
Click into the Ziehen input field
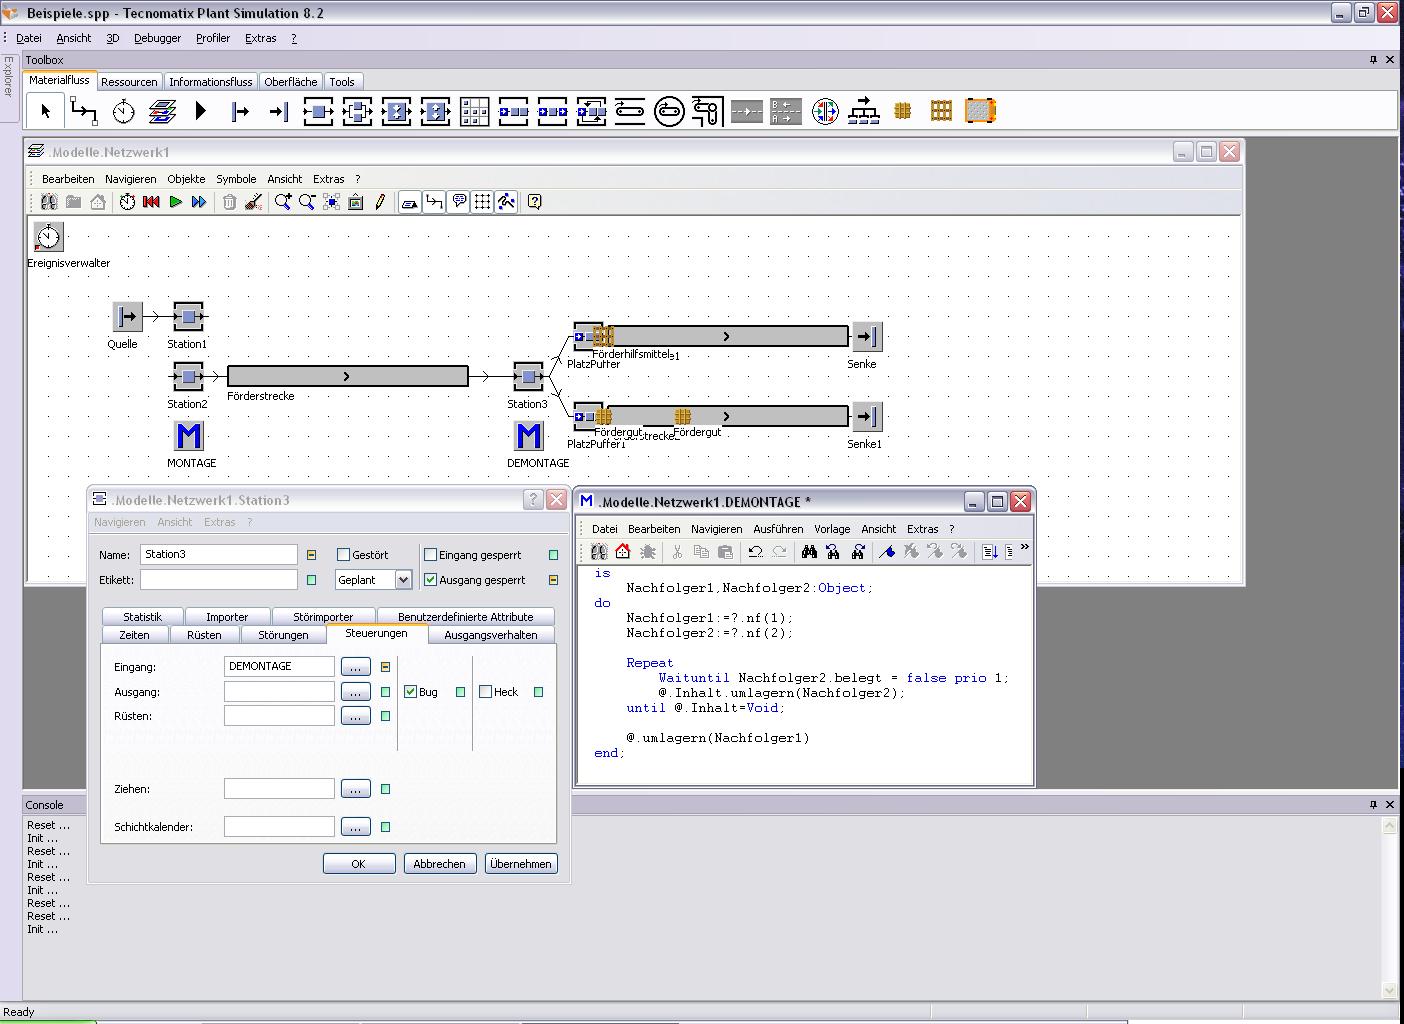279,789
